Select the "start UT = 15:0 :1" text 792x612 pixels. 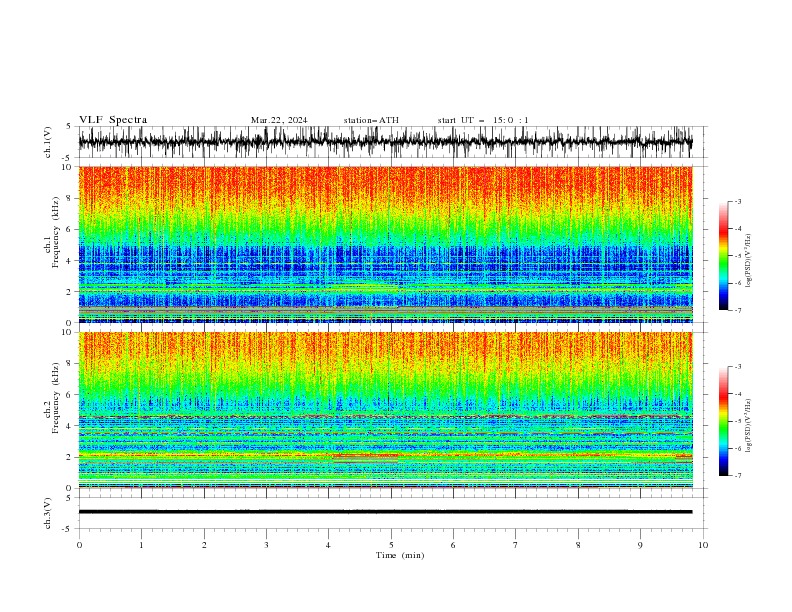[x=483, y=120]
